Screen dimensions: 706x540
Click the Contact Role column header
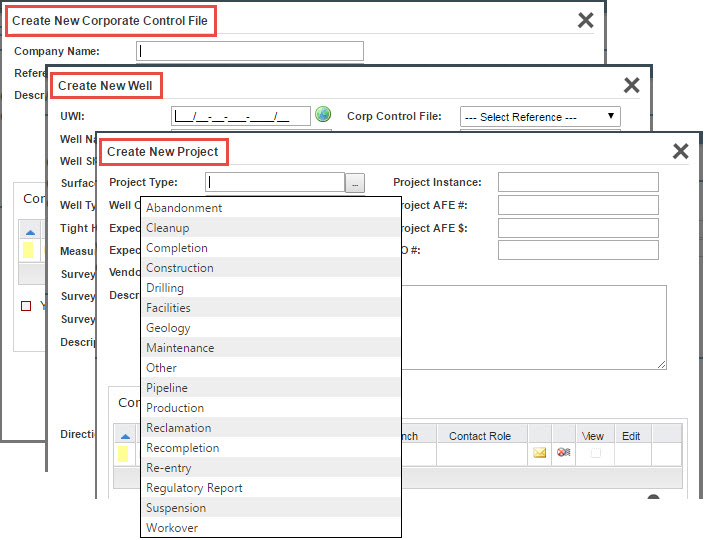(480, 436)
